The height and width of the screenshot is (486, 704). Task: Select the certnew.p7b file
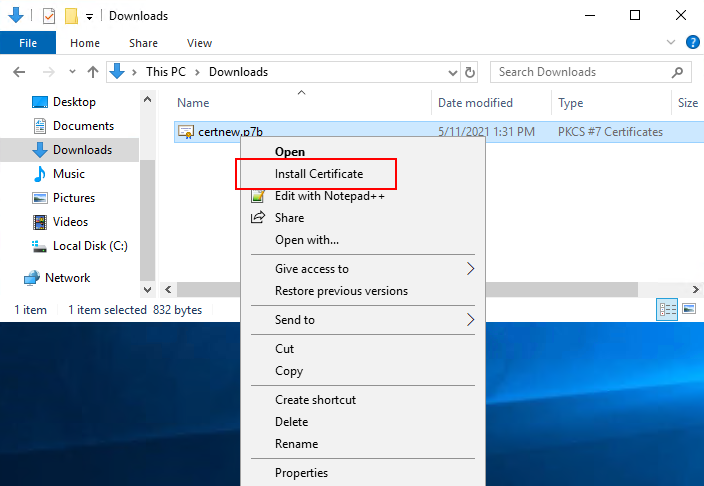[230, 132]
